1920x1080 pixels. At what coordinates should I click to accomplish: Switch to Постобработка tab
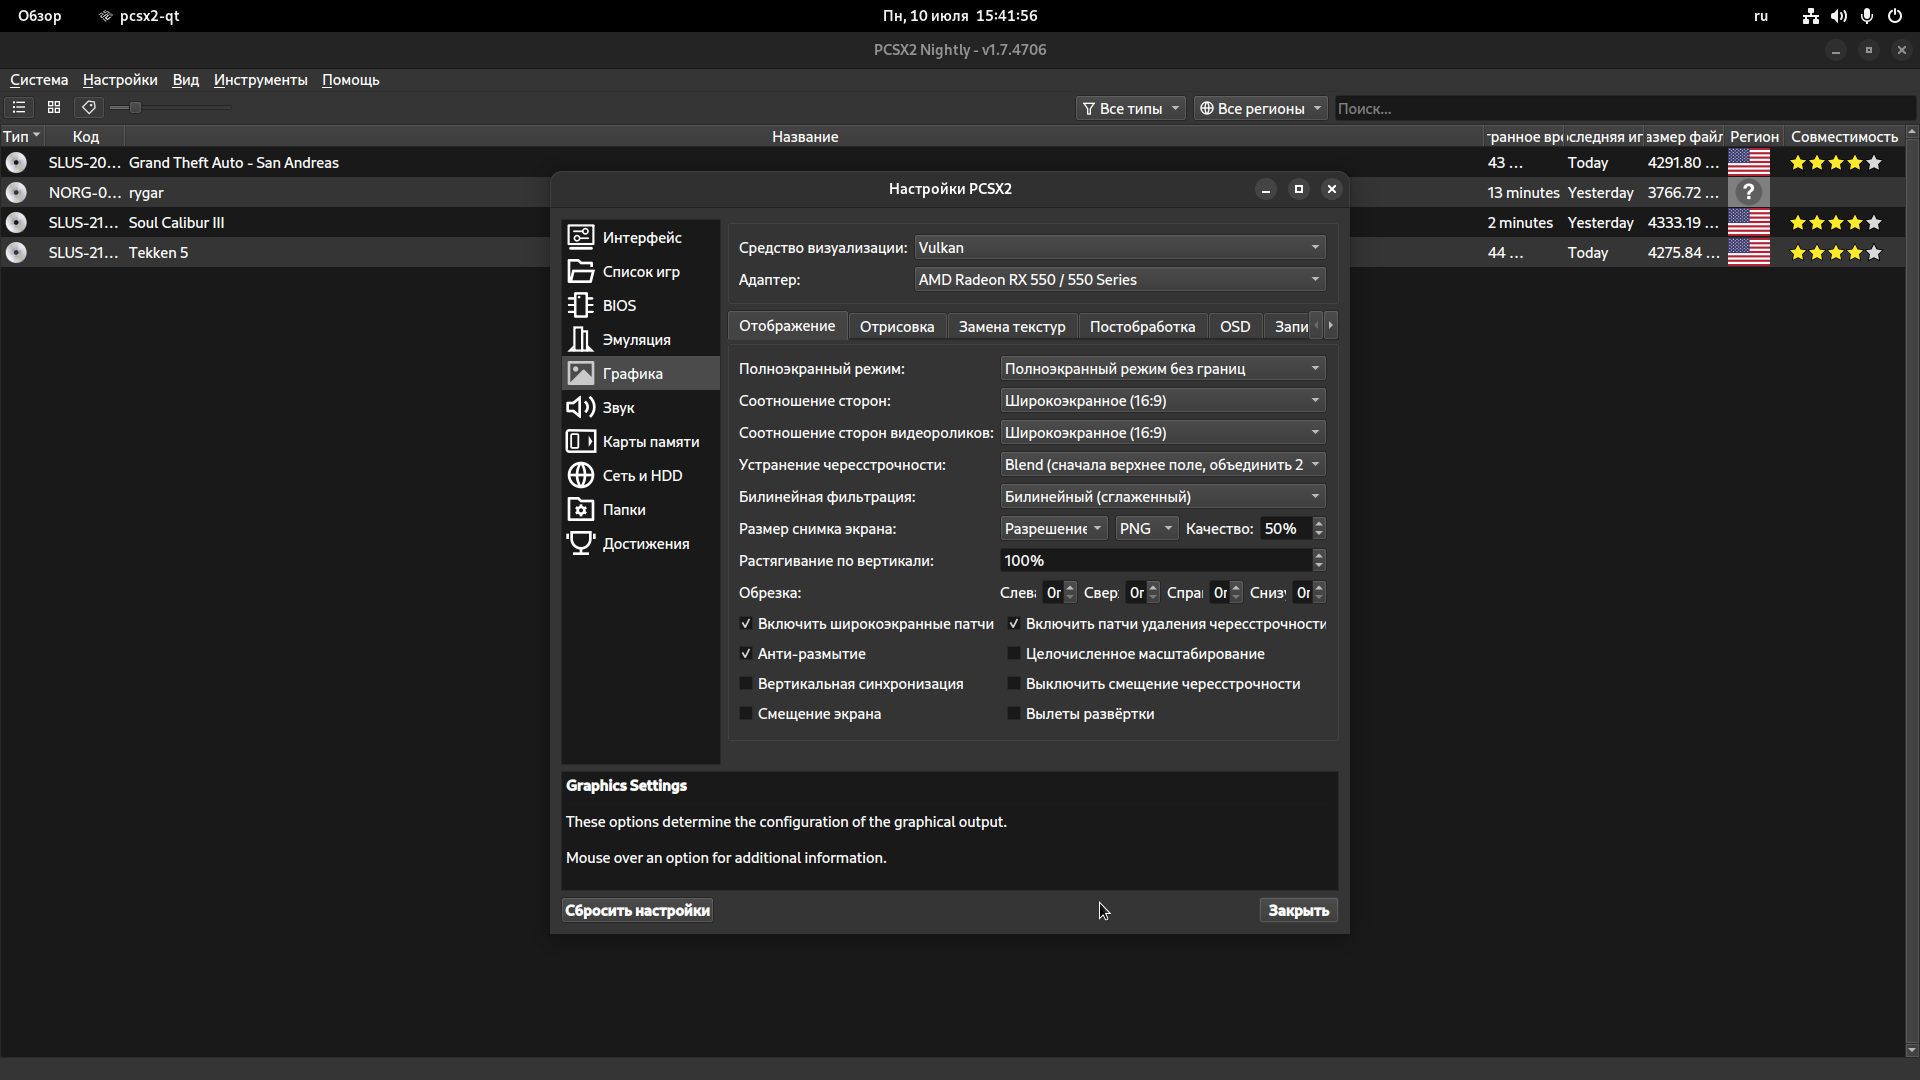1141,327
